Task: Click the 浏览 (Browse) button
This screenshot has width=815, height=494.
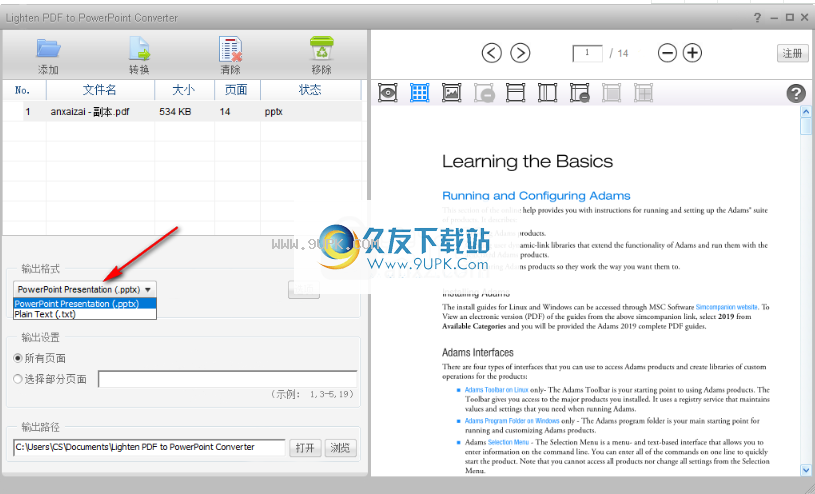Action: pos(340,448)
